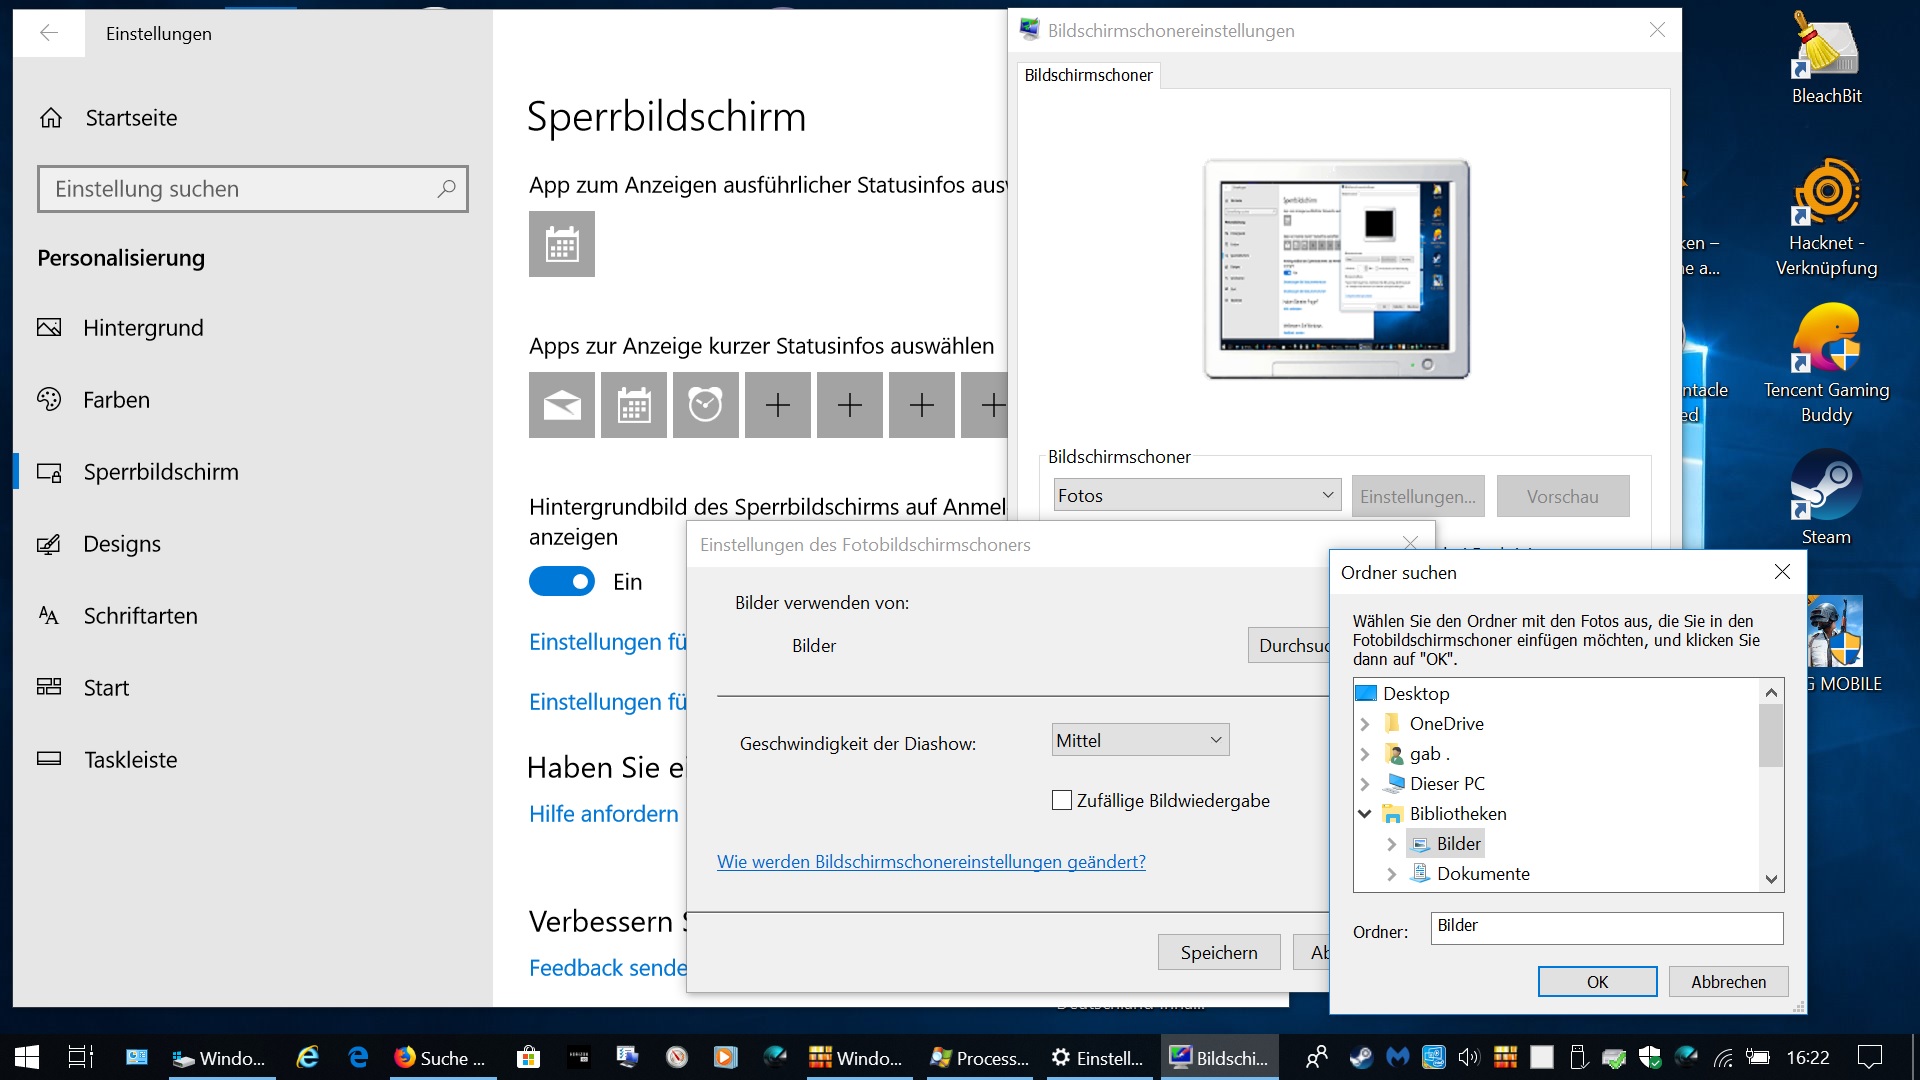The height and width of the screenshot is (1080, 1920).
Task: Click the mail quick status app icon
Action: pos(561,405)
